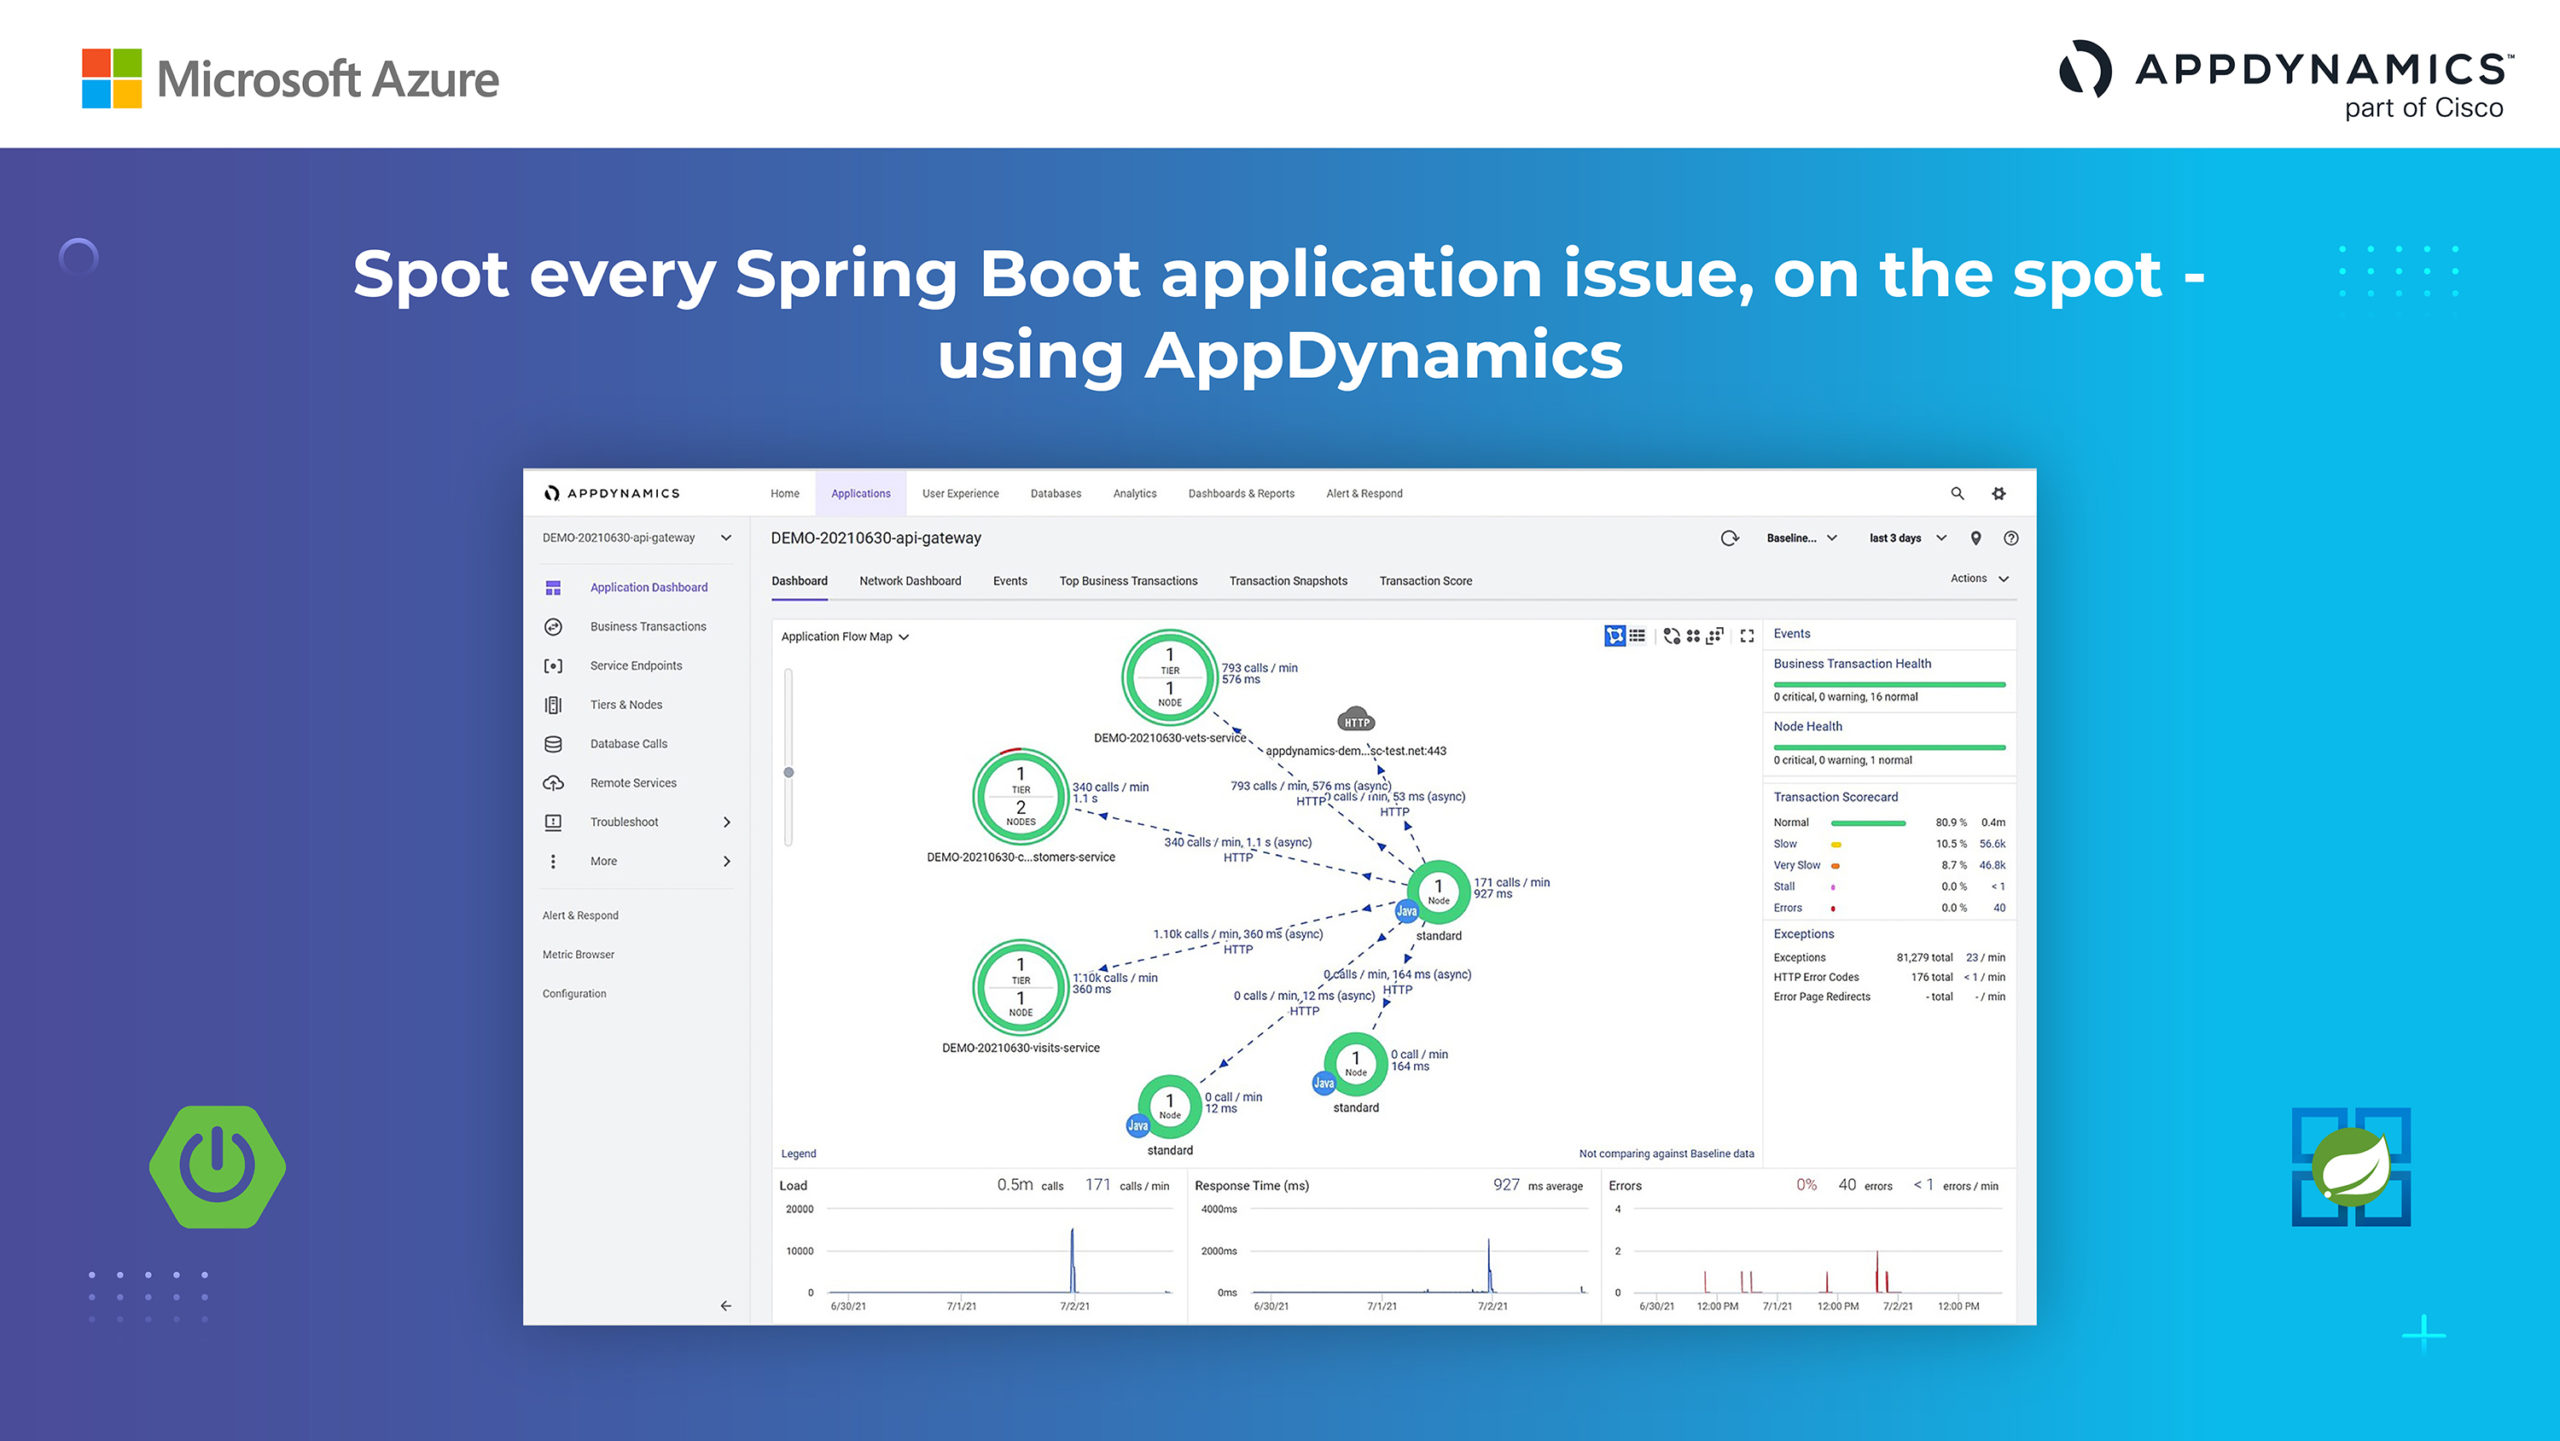Click the Troubleshoot sidebar icon

[x=553, y=822]
